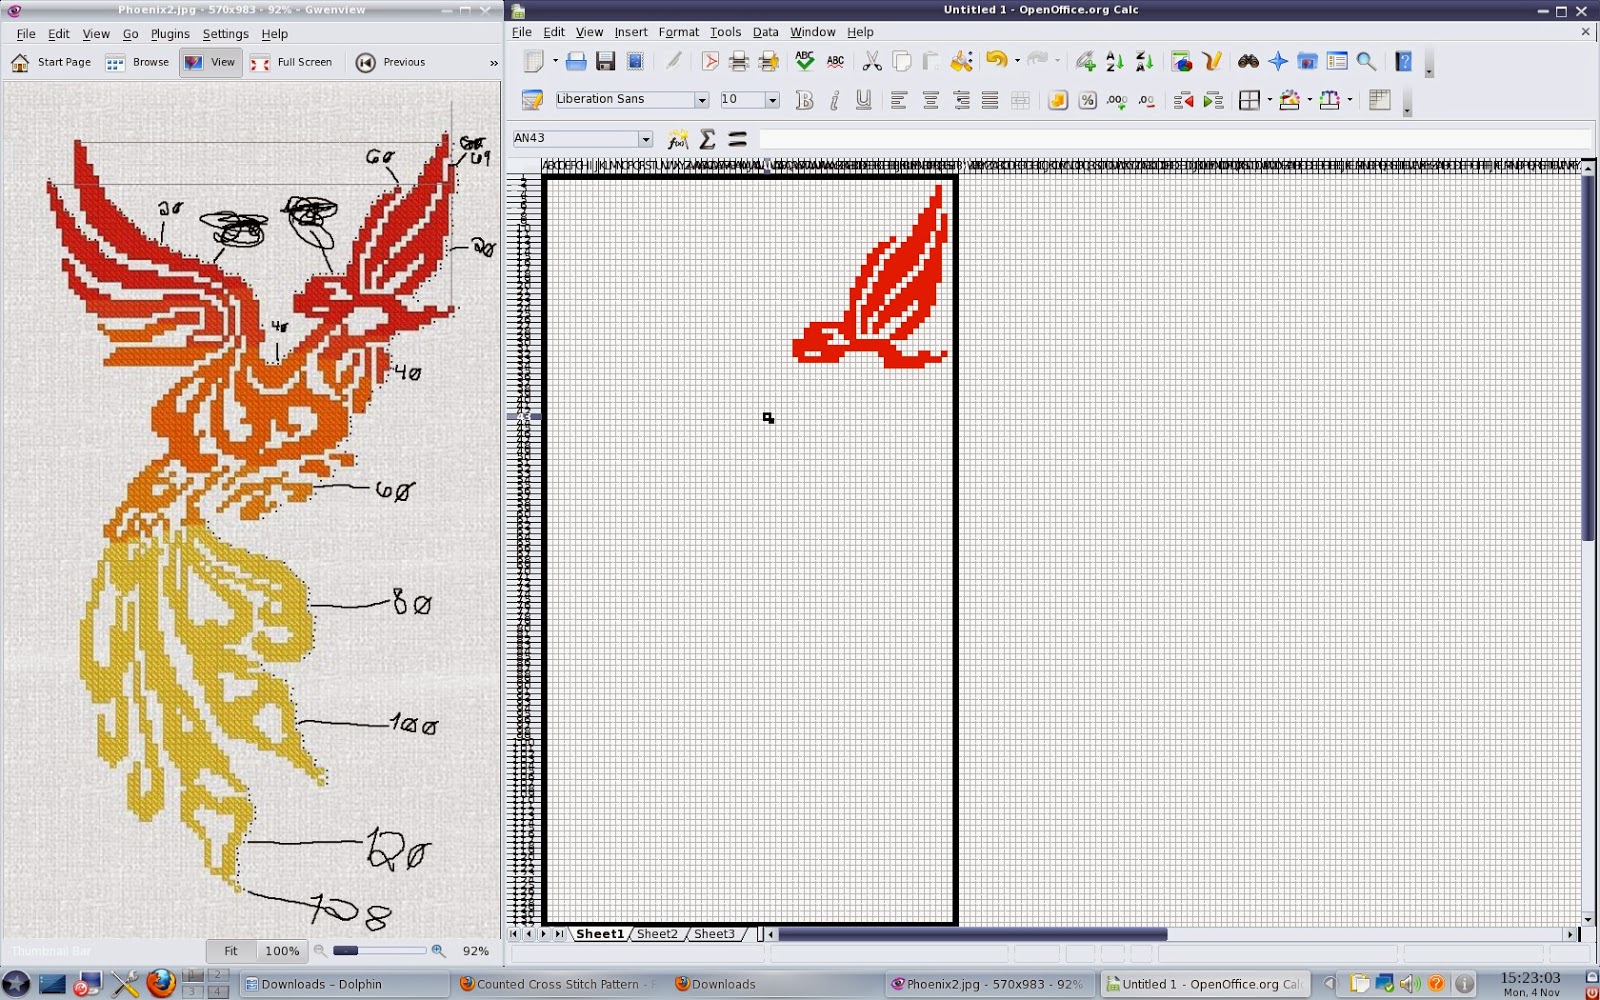Screen dimensions: 1600x1000
Task: Export the spreadsheet directly as PDF
Action: pyautogui.click(x=710, y=61)
